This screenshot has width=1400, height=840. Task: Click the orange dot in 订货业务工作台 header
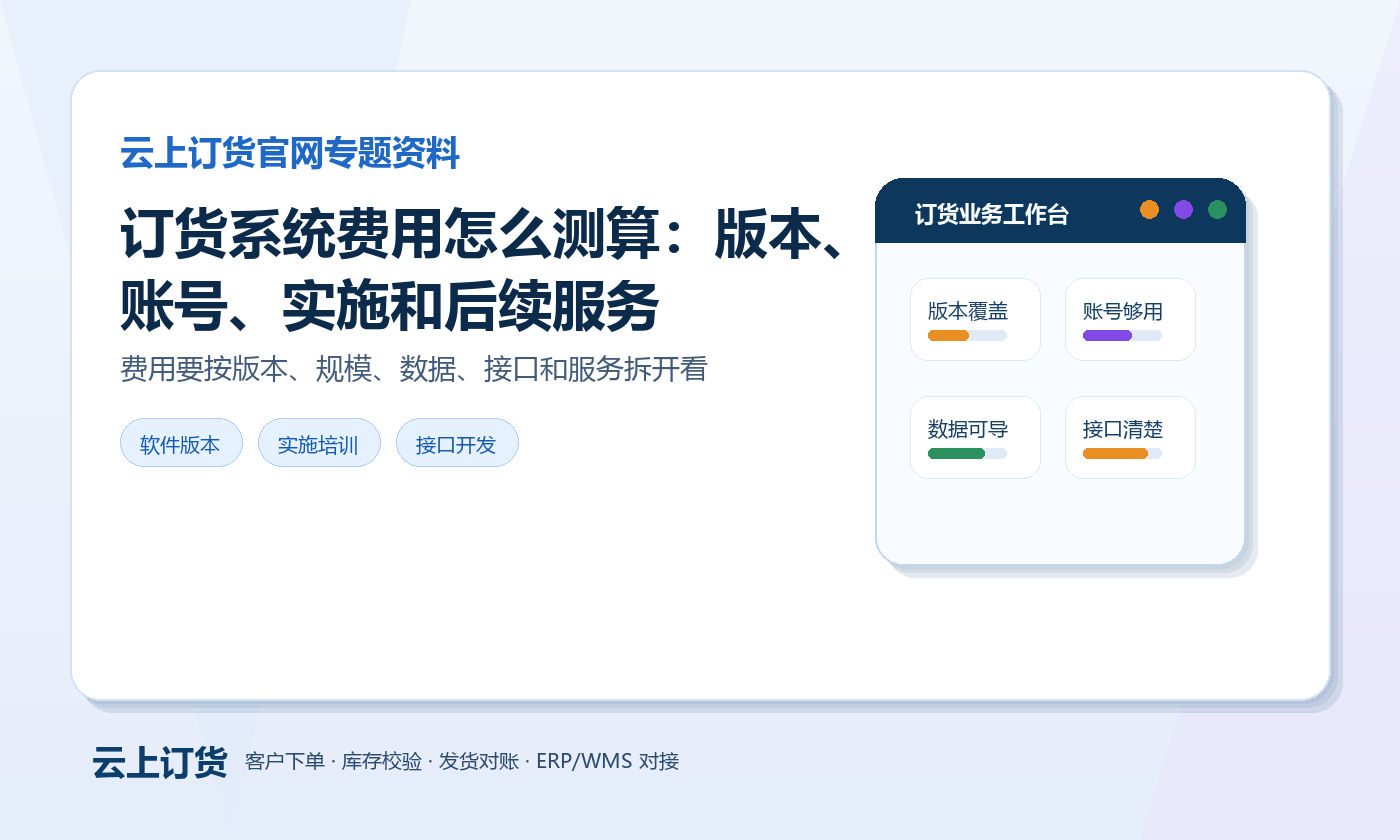[1149, 209]
